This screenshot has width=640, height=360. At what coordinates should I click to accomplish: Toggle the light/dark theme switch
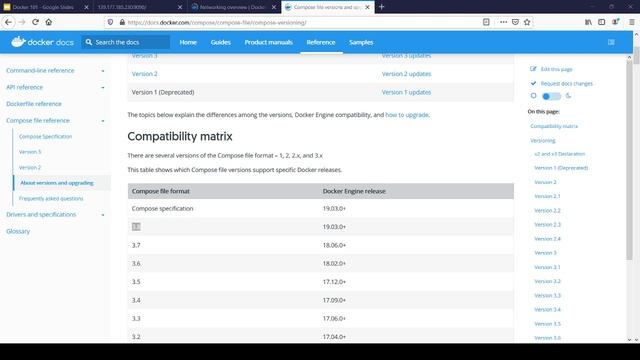pos(551,96)
